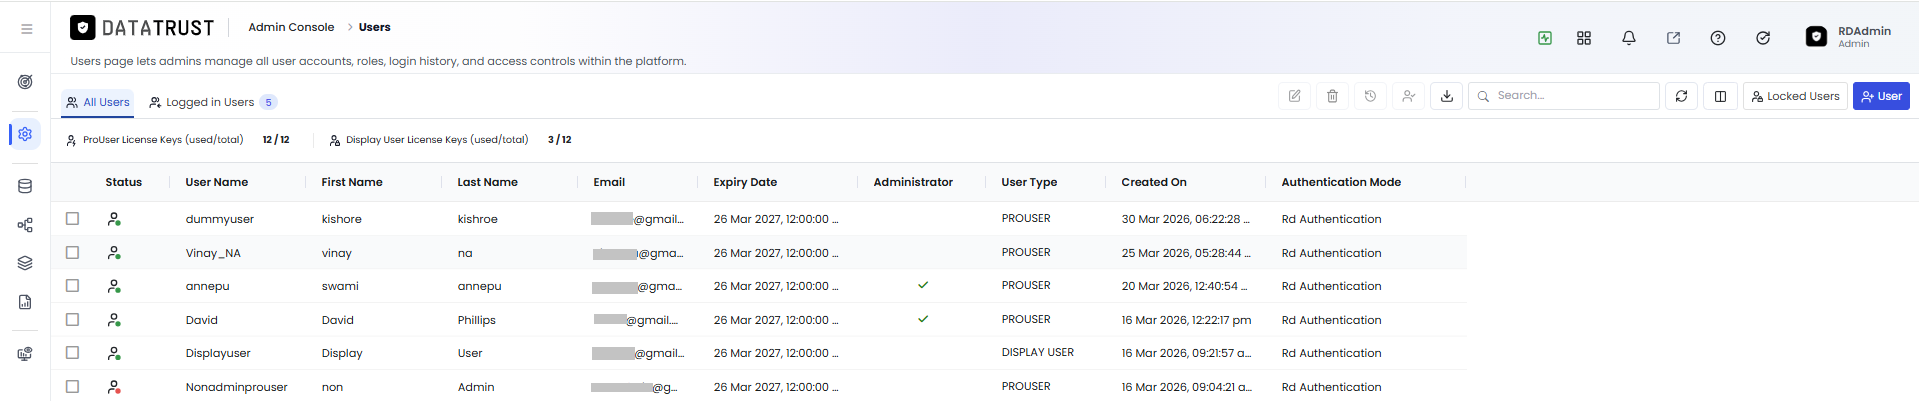1919x401 pixels.
Task: Select the settings gear sidebar icon
Action: pyautogui.click(x=25, y=134)
